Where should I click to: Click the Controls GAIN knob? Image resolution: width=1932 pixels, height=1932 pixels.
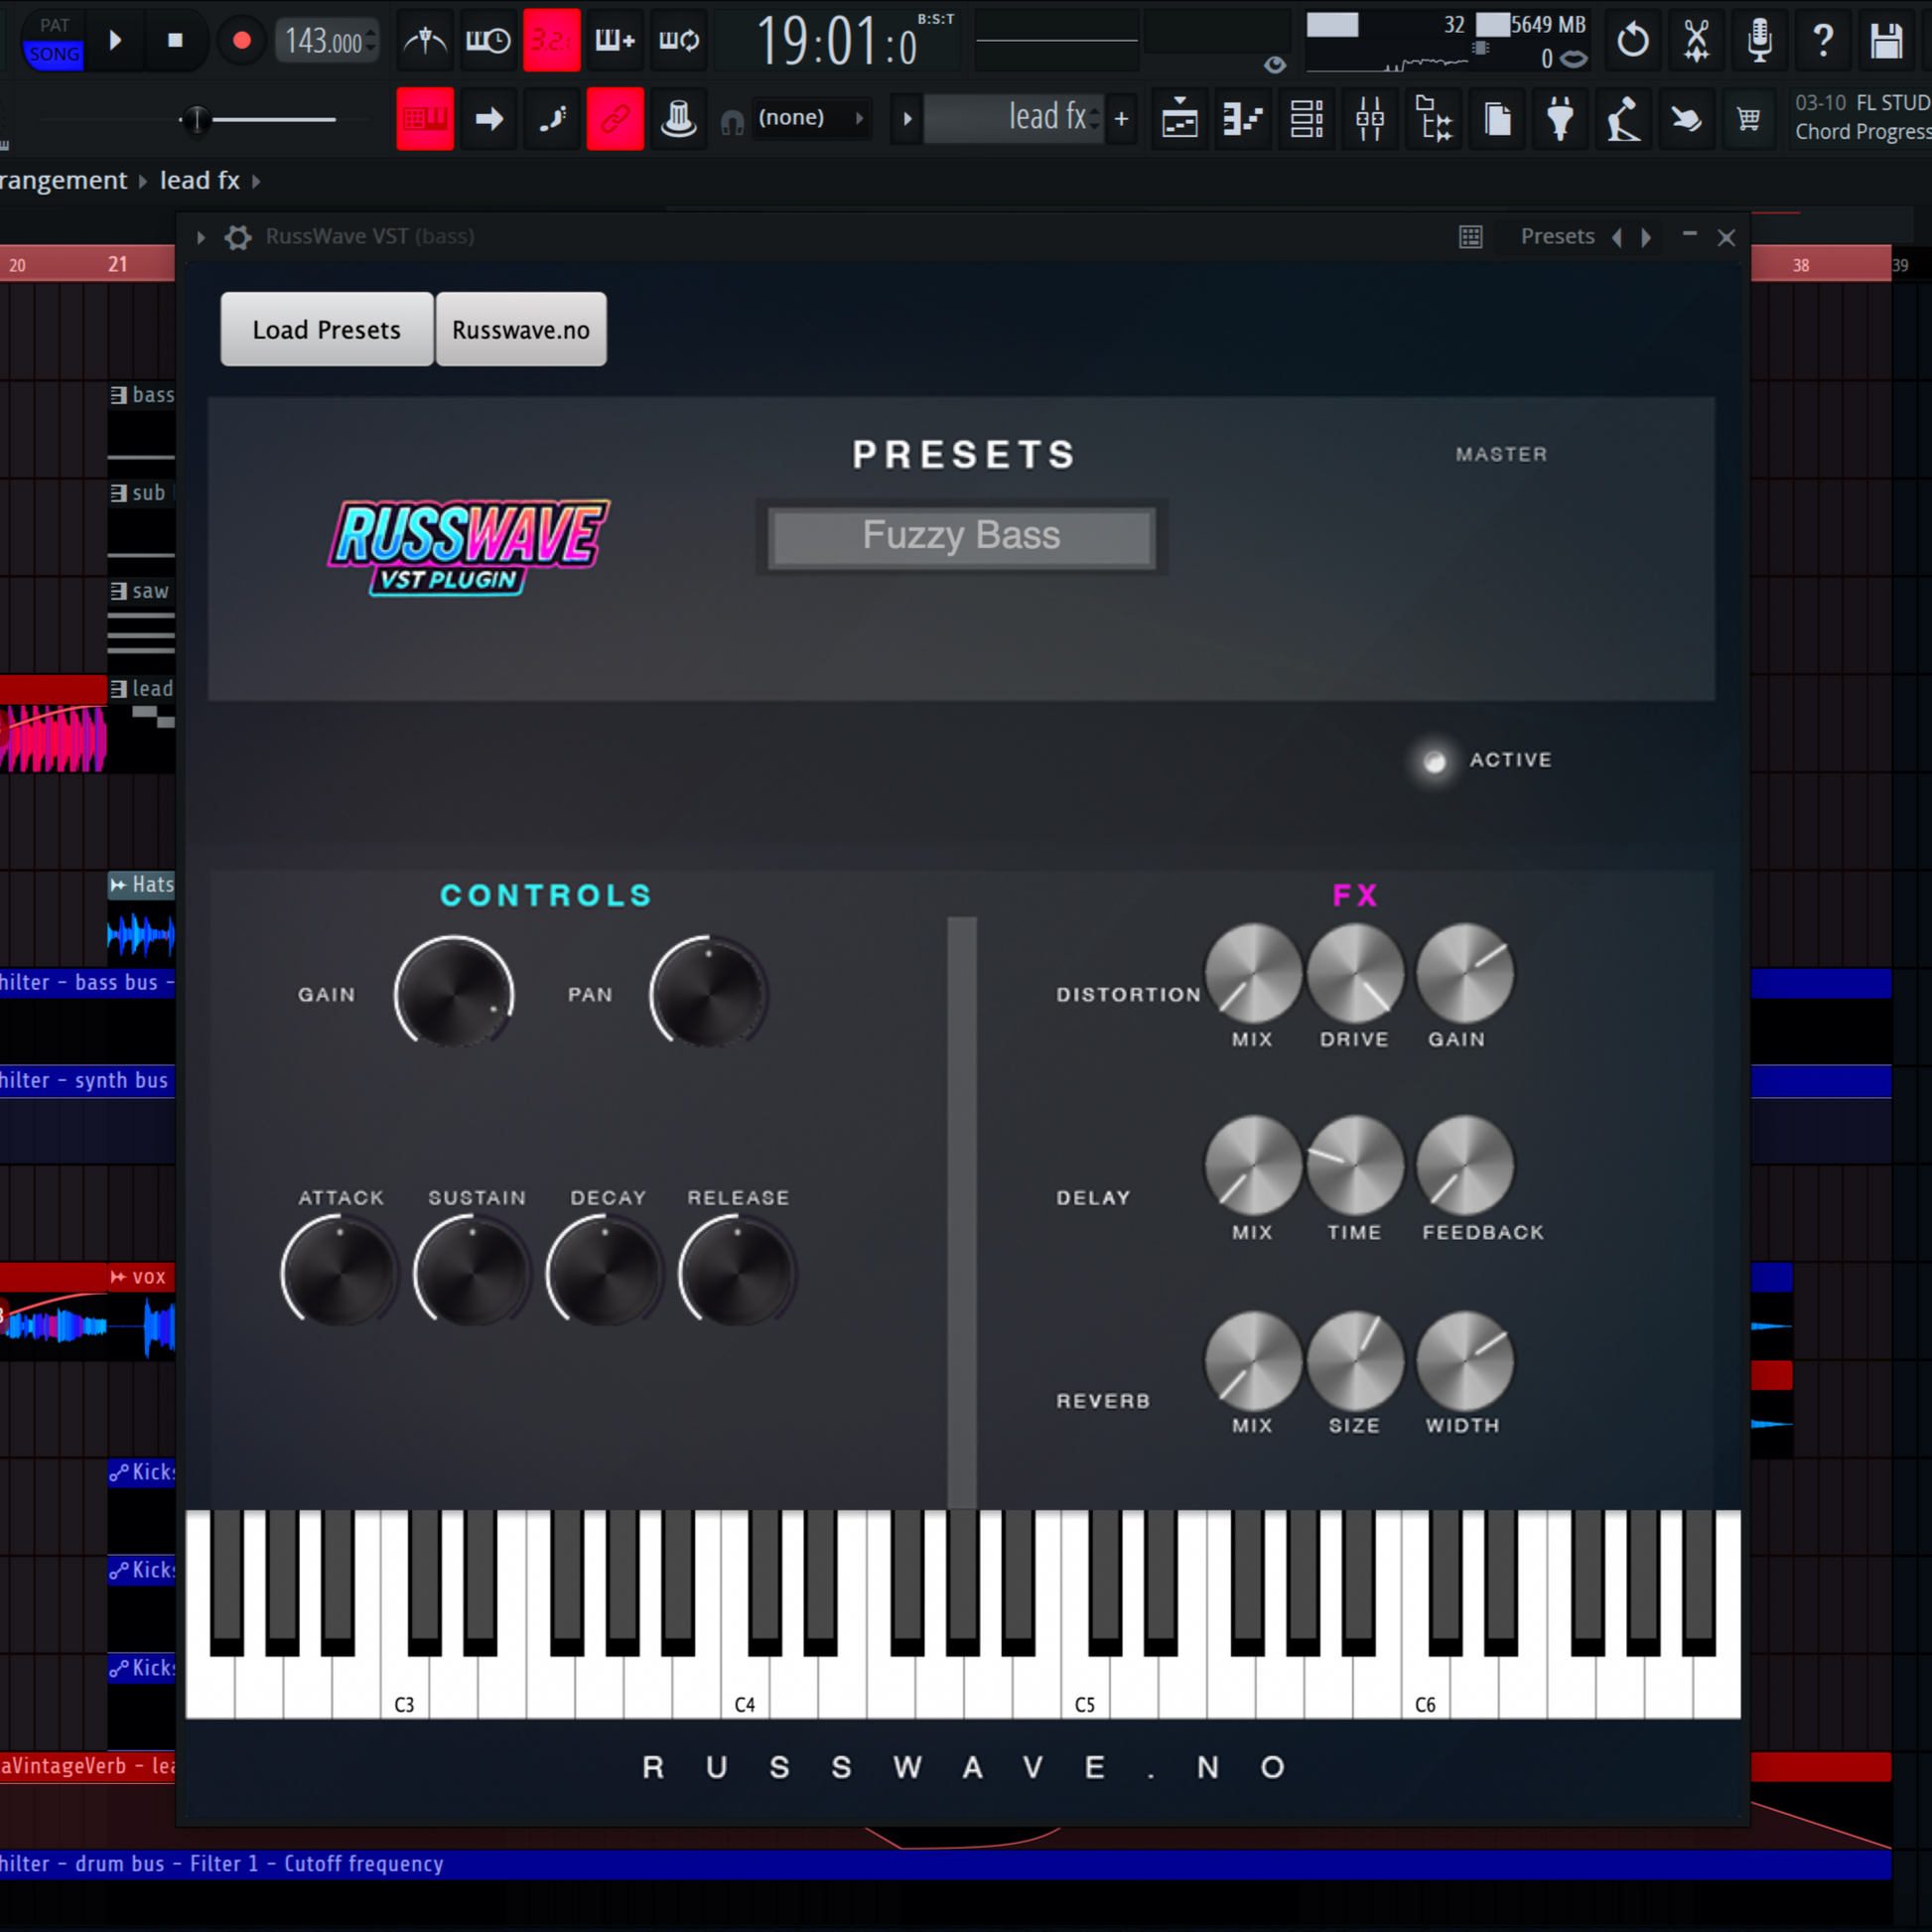pos(454,993)
